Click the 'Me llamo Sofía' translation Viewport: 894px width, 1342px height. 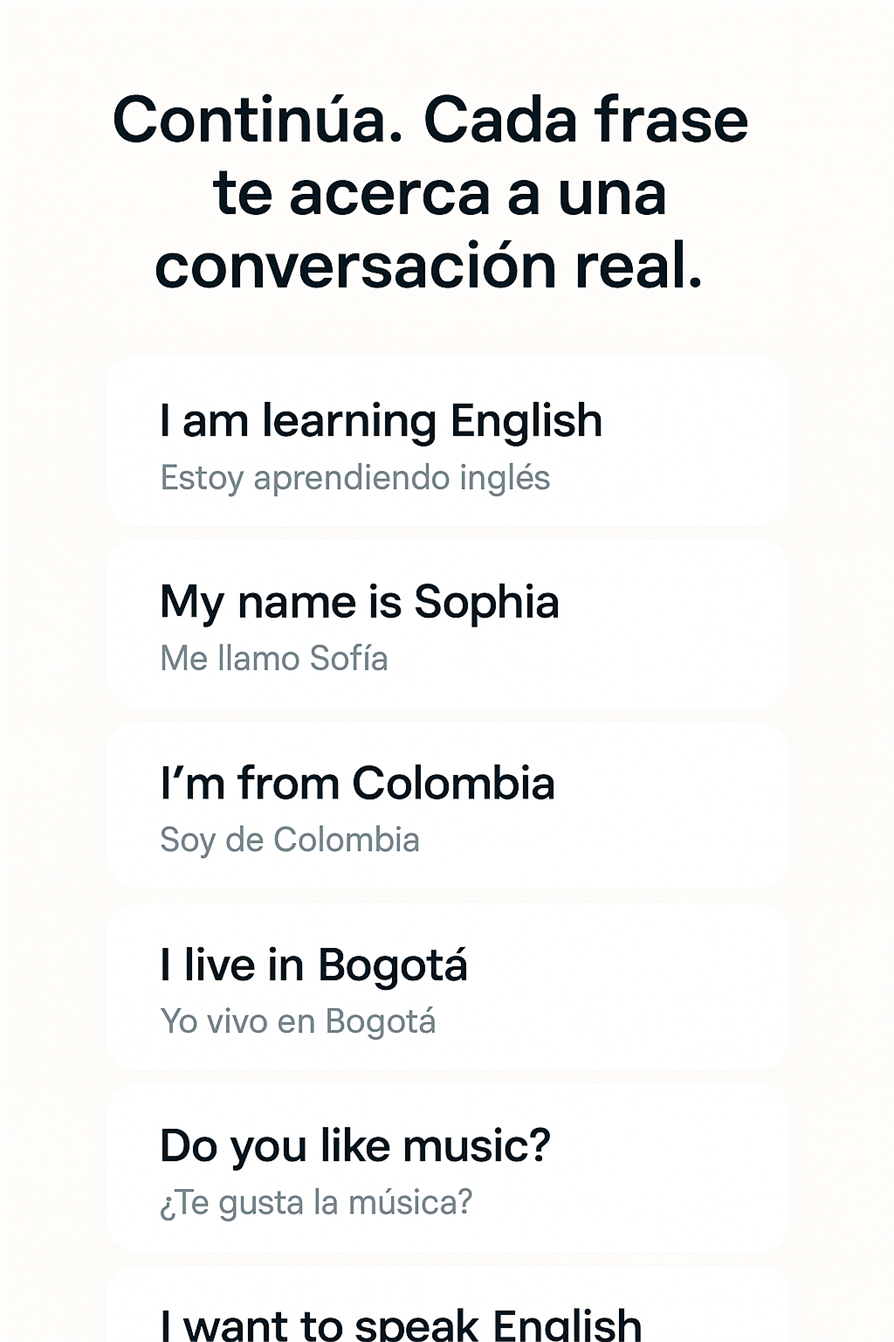point(274,659)
